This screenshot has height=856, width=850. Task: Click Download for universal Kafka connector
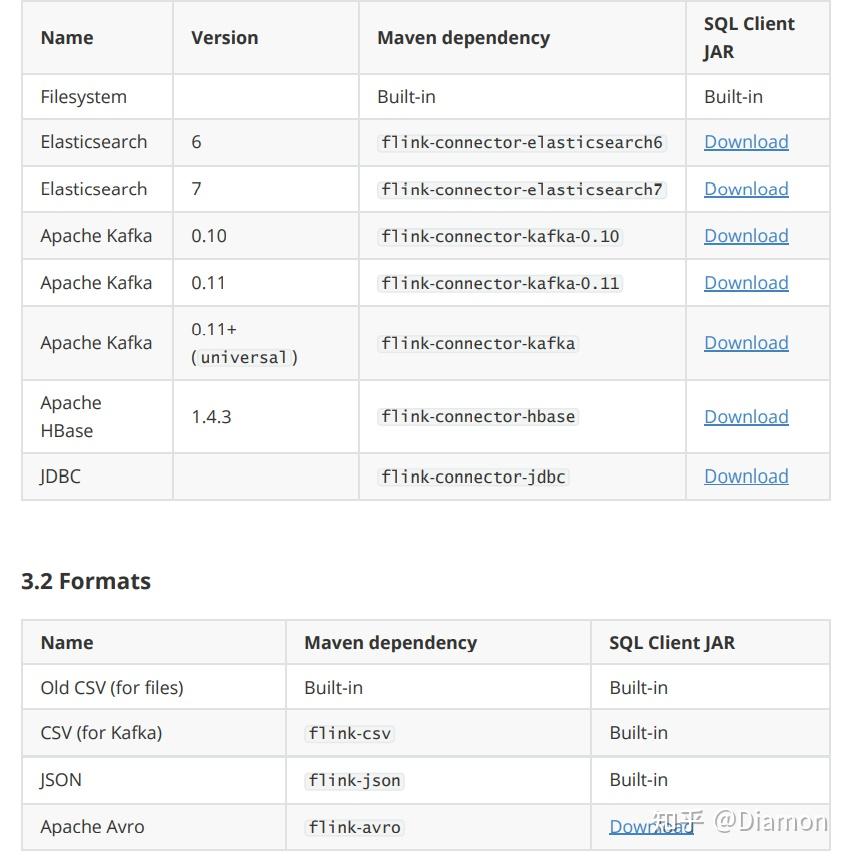(x=746, y=343)
